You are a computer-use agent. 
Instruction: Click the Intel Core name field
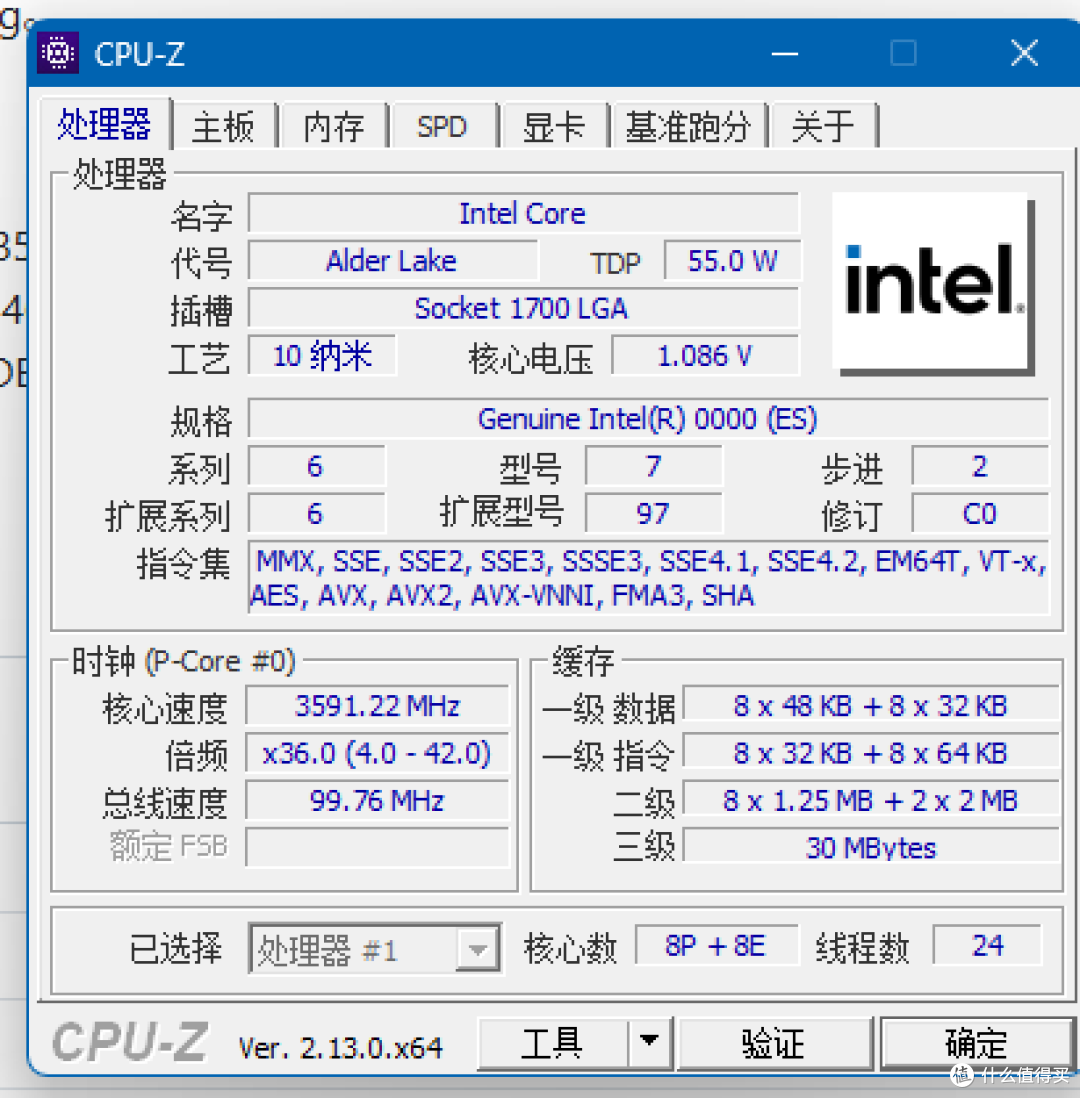pyautogui.click(x=523, y=213)
